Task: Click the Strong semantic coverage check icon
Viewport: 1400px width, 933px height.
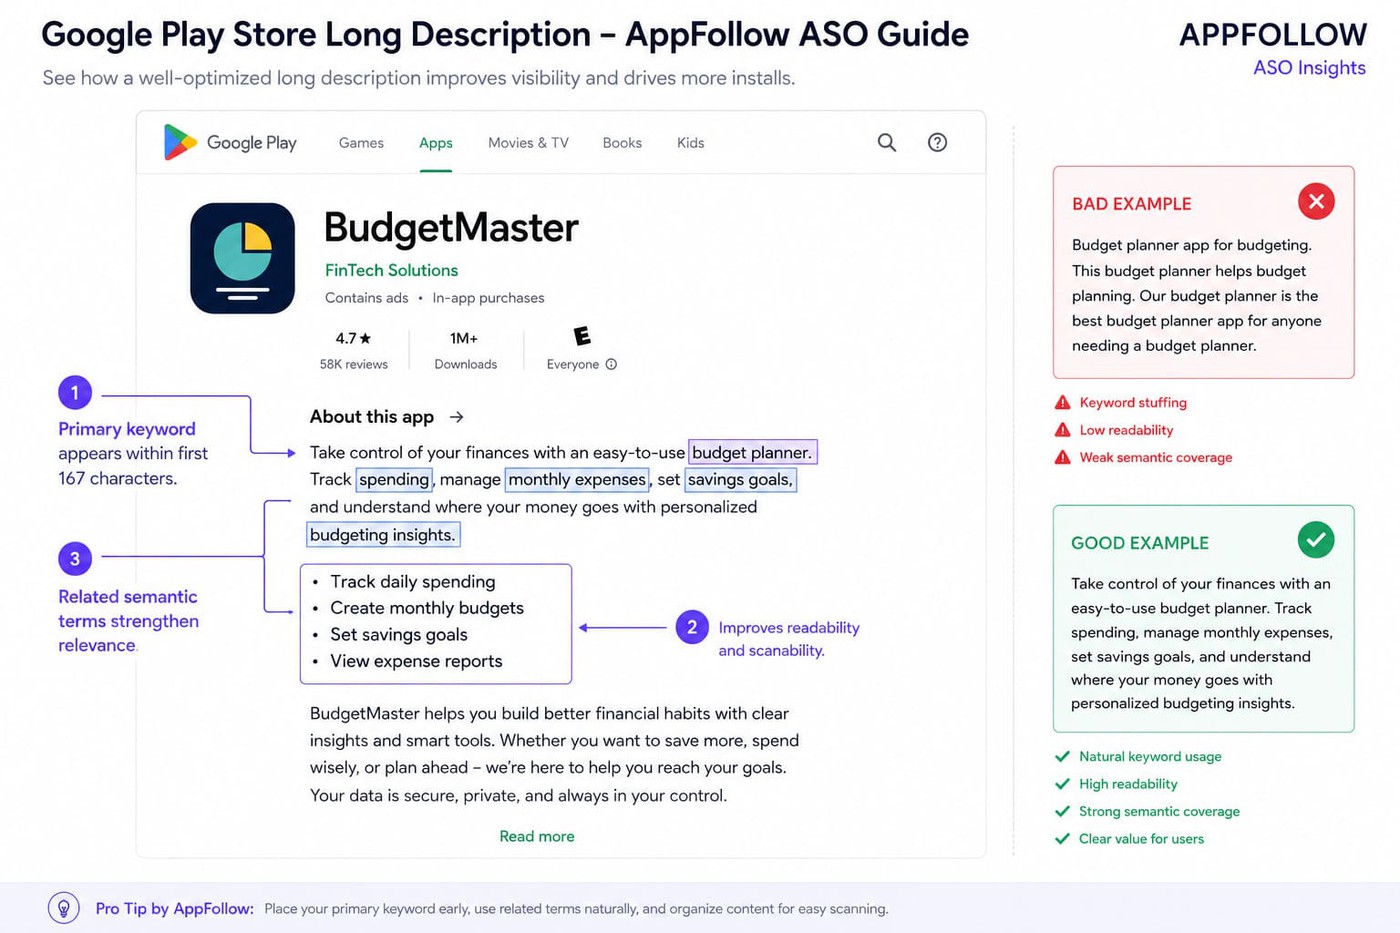Action: [1062, 811]
